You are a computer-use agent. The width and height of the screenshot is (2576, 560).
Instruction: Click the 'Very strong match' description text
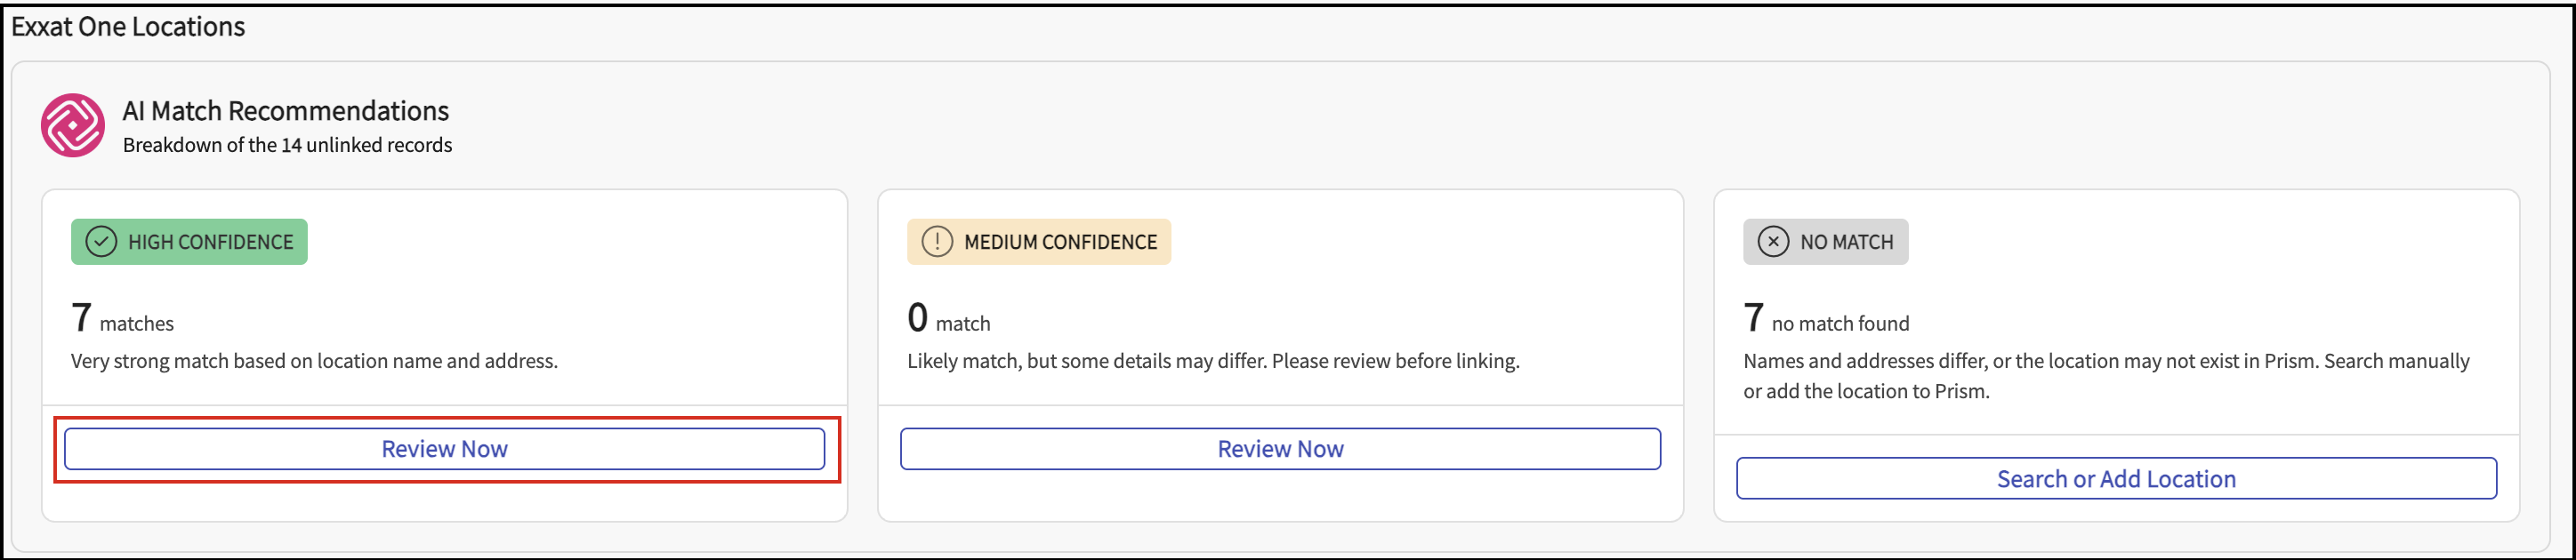click(x=314, y=361)
